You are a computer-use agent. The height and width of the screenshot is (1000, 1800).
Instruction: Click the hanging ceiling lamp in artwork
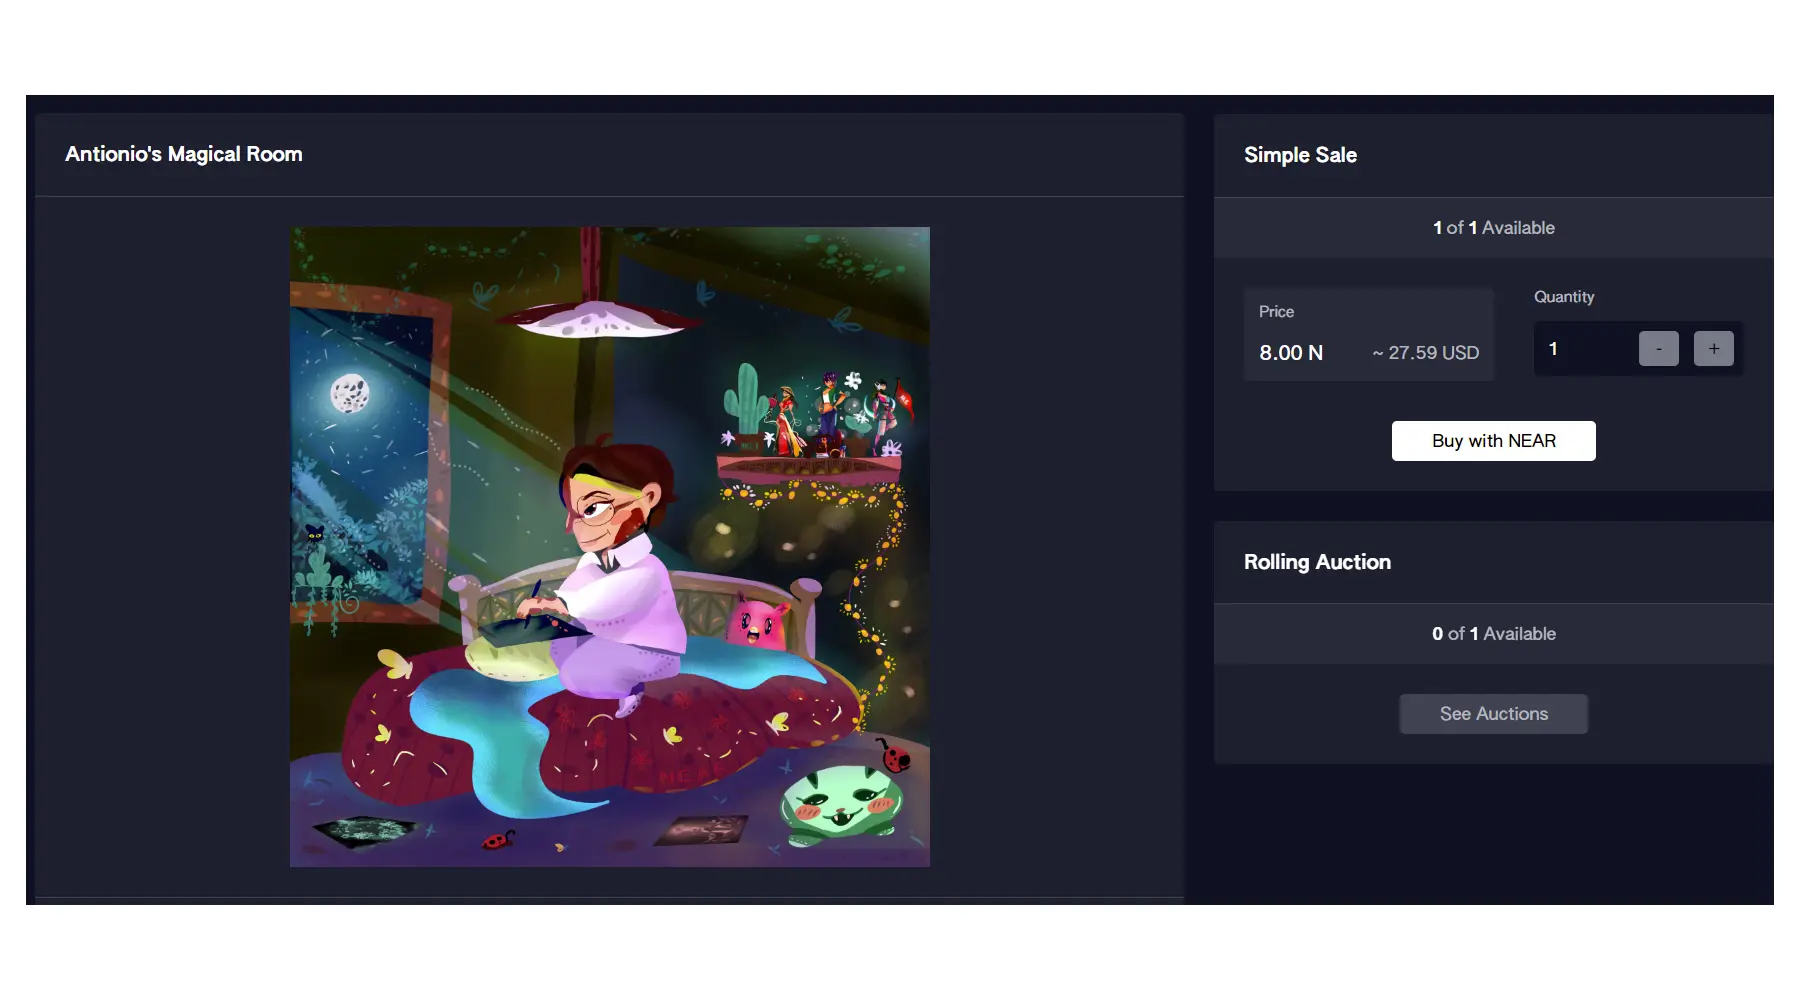597,319
